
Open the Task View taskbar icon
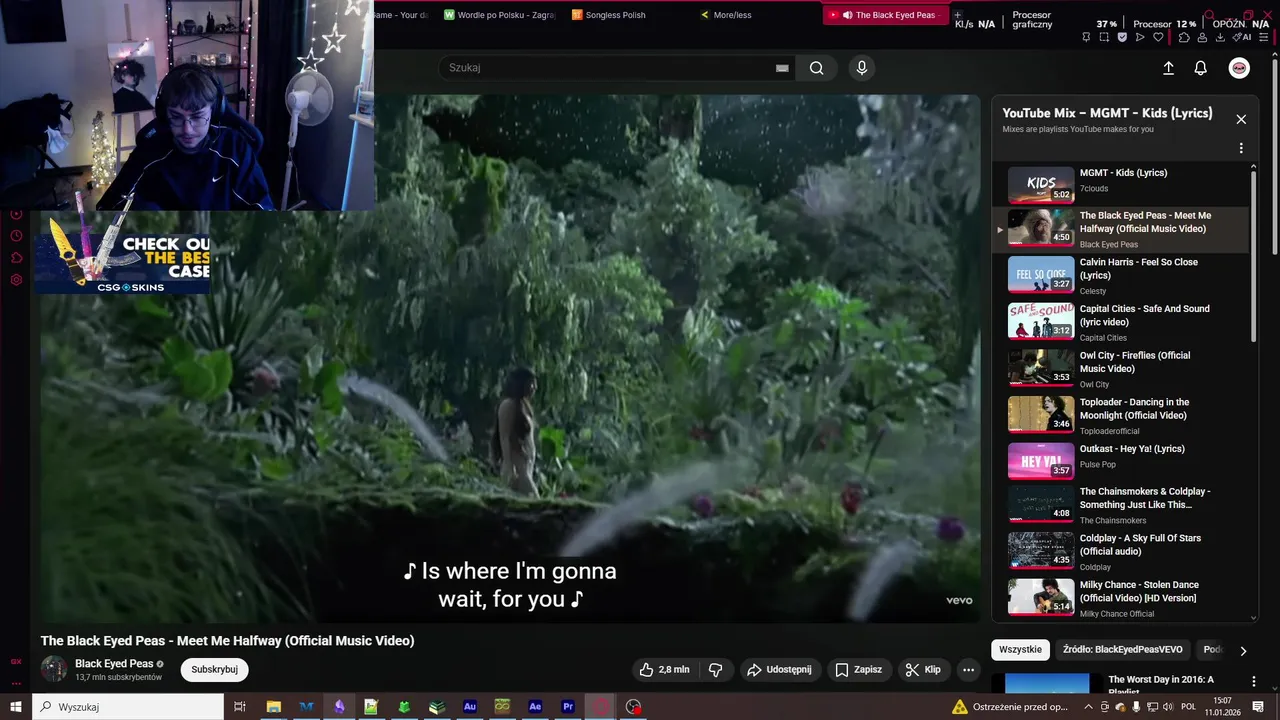point(240,707)
